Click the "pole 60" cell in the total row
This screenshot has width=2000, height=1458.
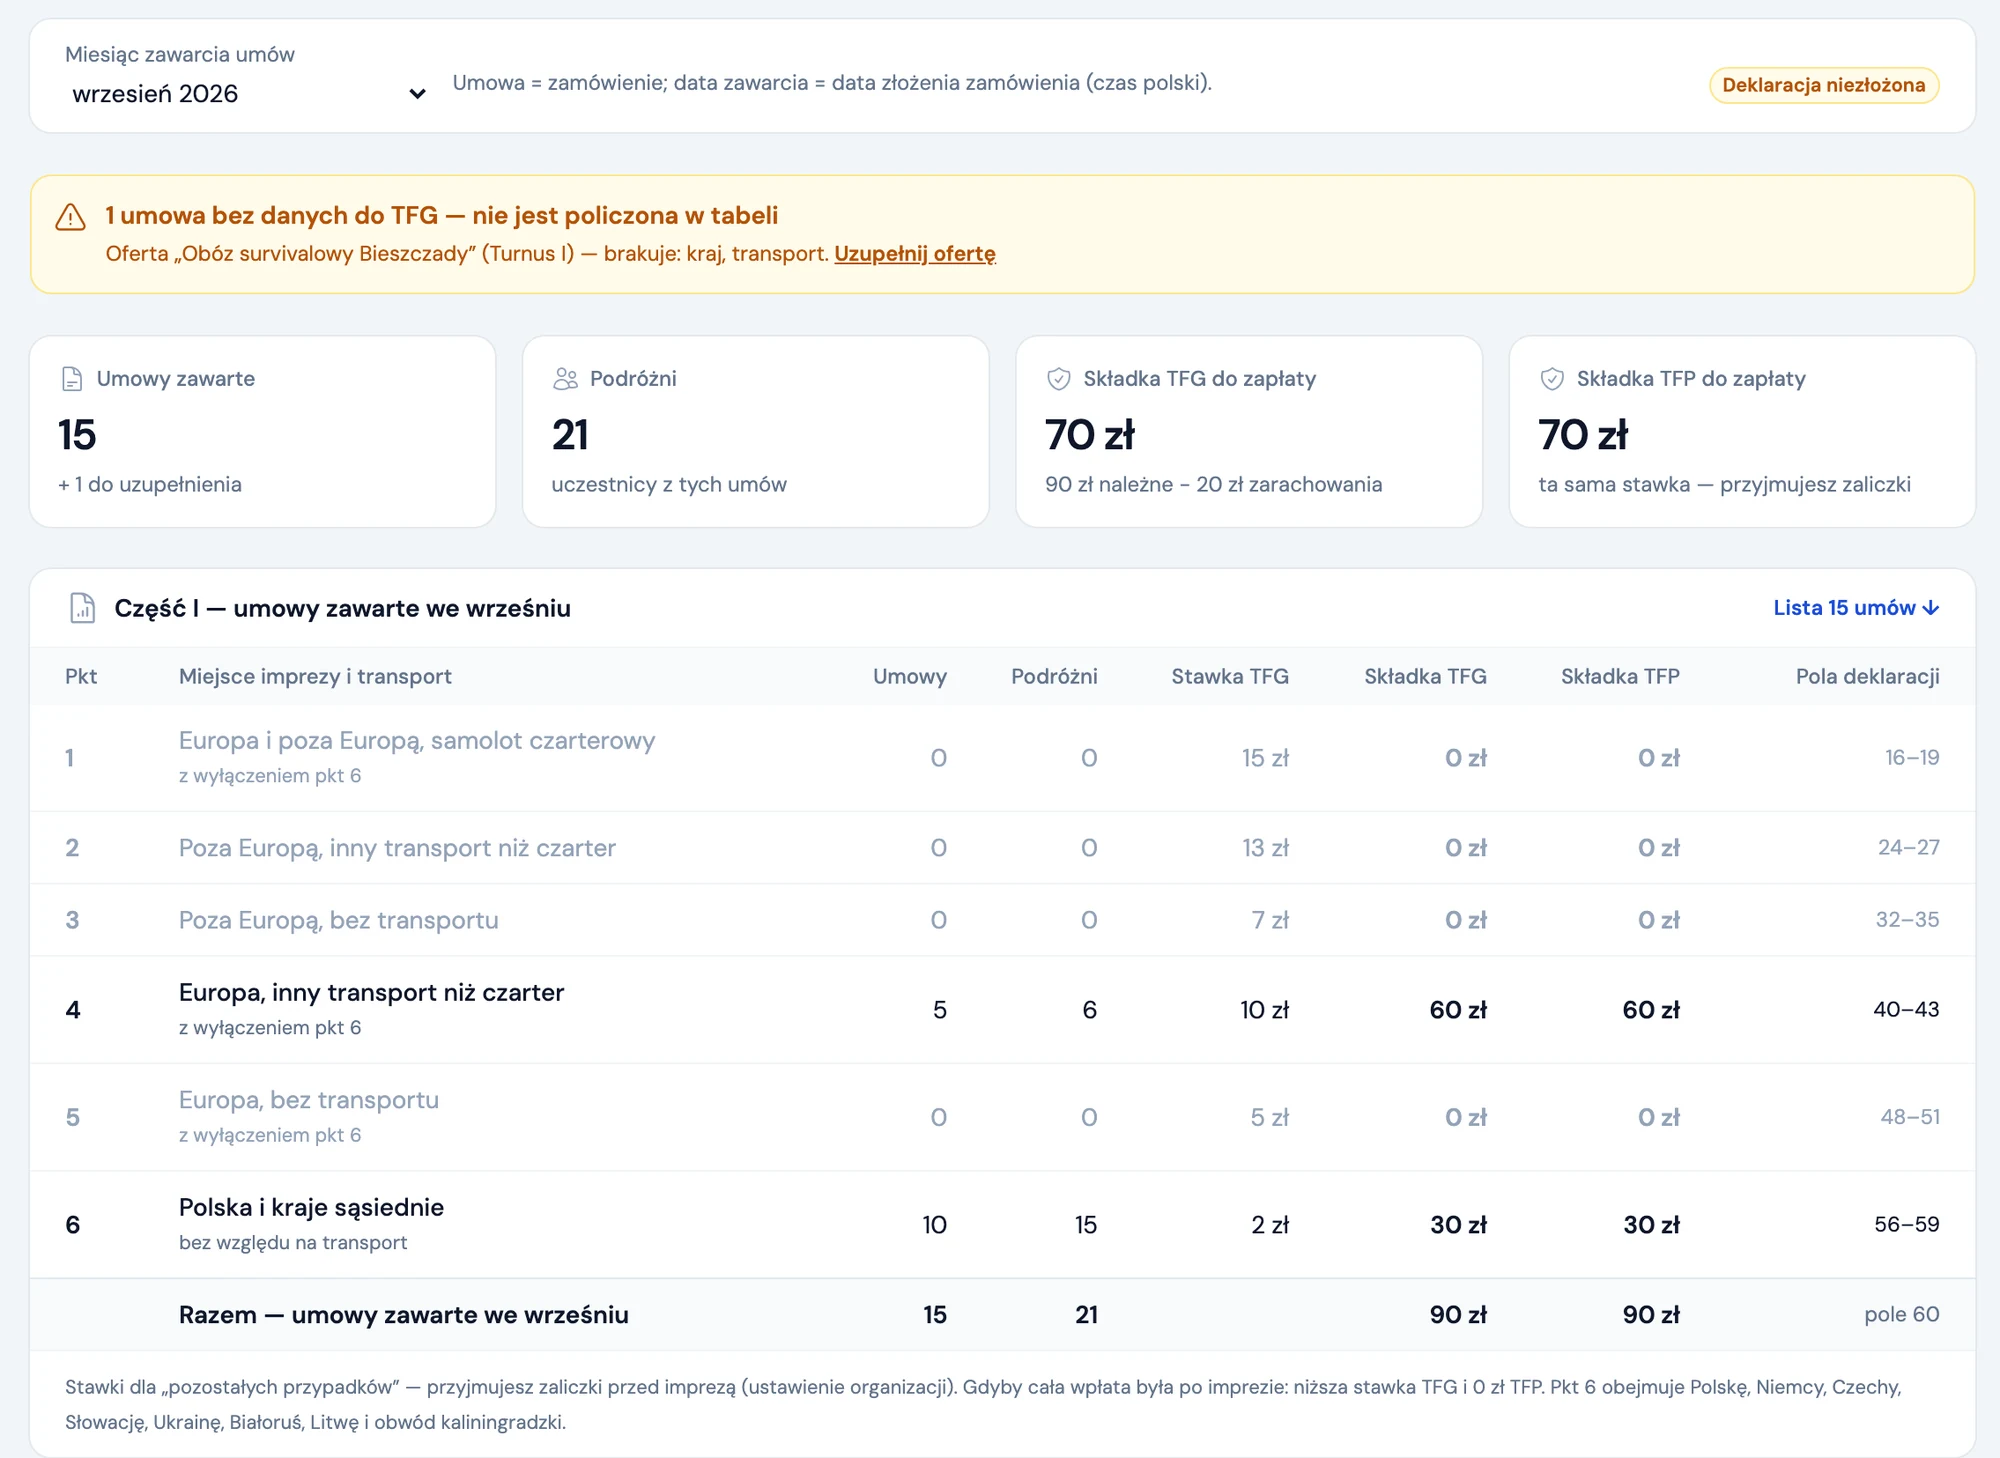(x=1902, y=1315)
